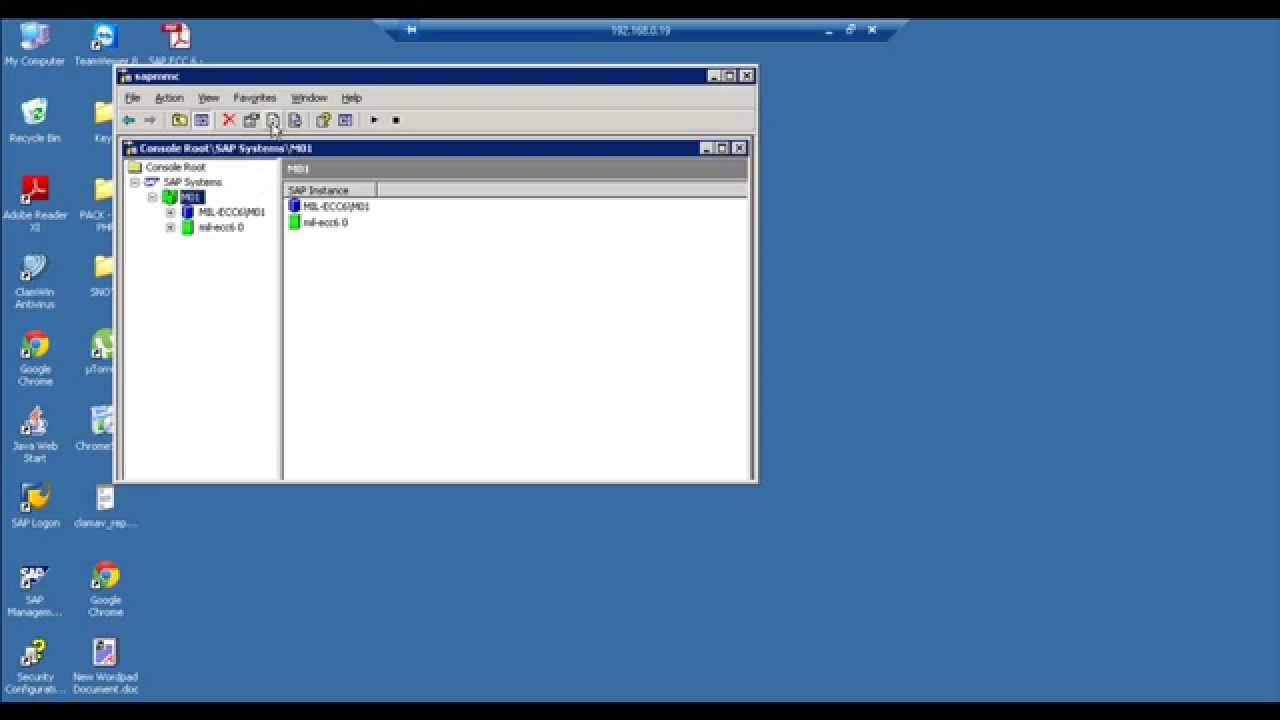Select the clamav_rep... file on the desktop

point(105,506)
